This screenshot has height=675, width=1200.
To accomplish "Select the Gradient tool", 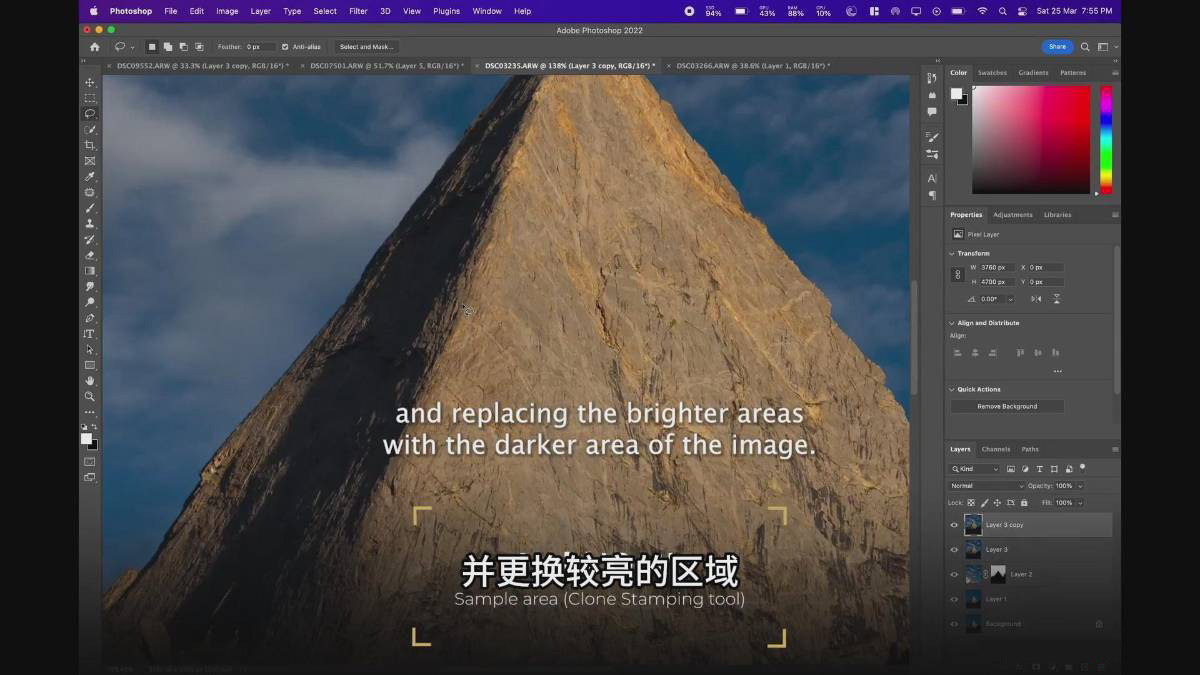I will coord(90,271).
